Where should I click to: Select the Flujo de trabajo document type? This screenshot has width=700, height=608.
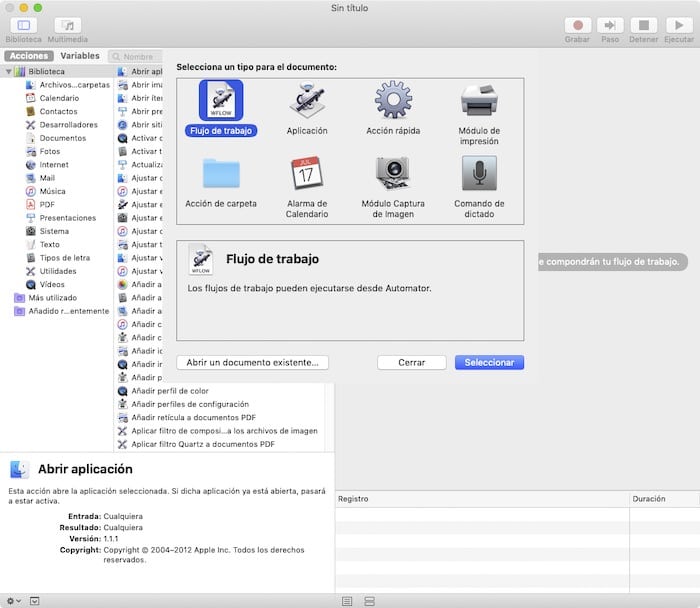[220, 102]
